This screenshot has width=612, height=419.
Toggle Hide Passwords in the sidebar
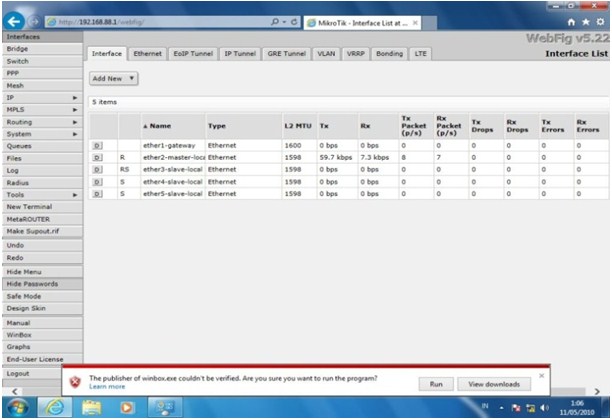point(42,284)
